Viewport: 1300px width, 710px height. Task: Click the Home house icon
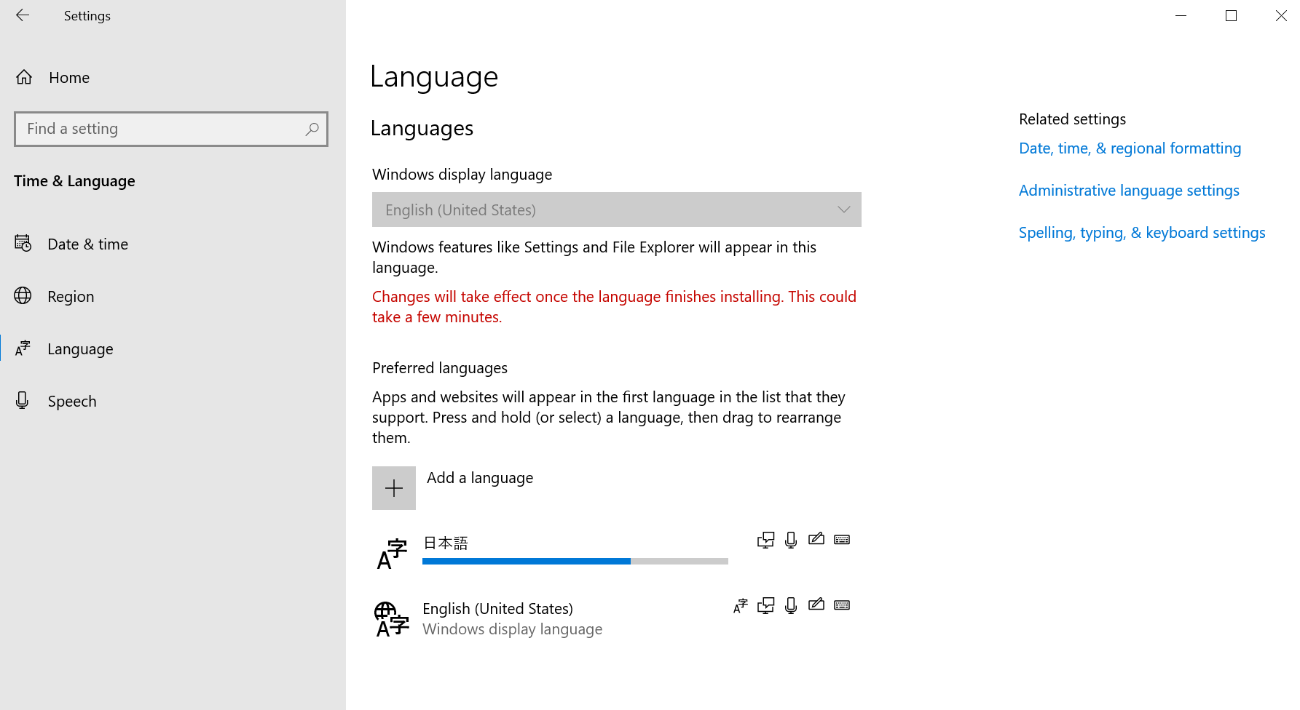coord(24,77)
